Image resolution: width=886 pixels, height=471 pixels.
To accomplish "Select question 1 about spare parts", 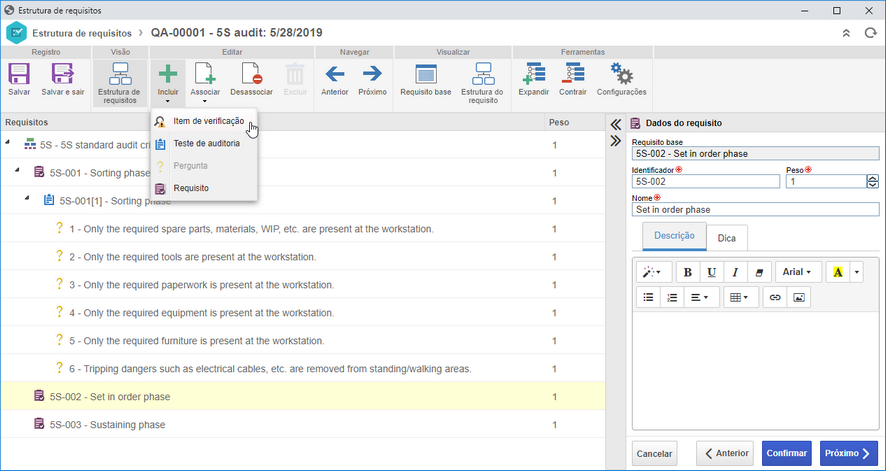I will click(x=302, y=229).
